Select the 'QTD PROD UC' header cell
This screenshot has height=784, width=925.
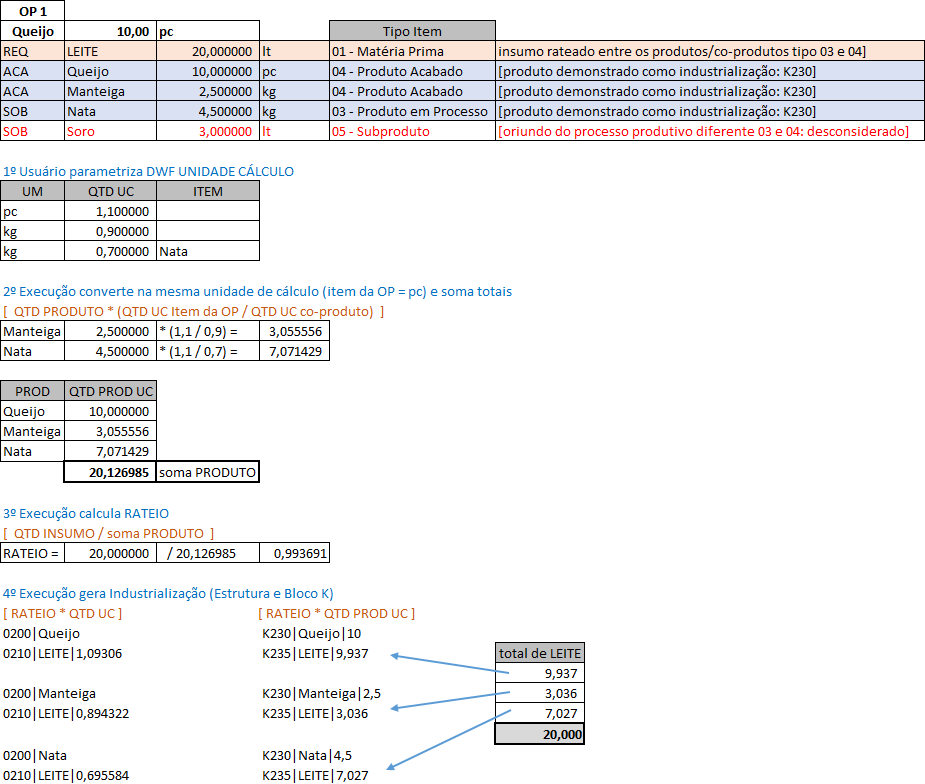[x=110, y=391]
